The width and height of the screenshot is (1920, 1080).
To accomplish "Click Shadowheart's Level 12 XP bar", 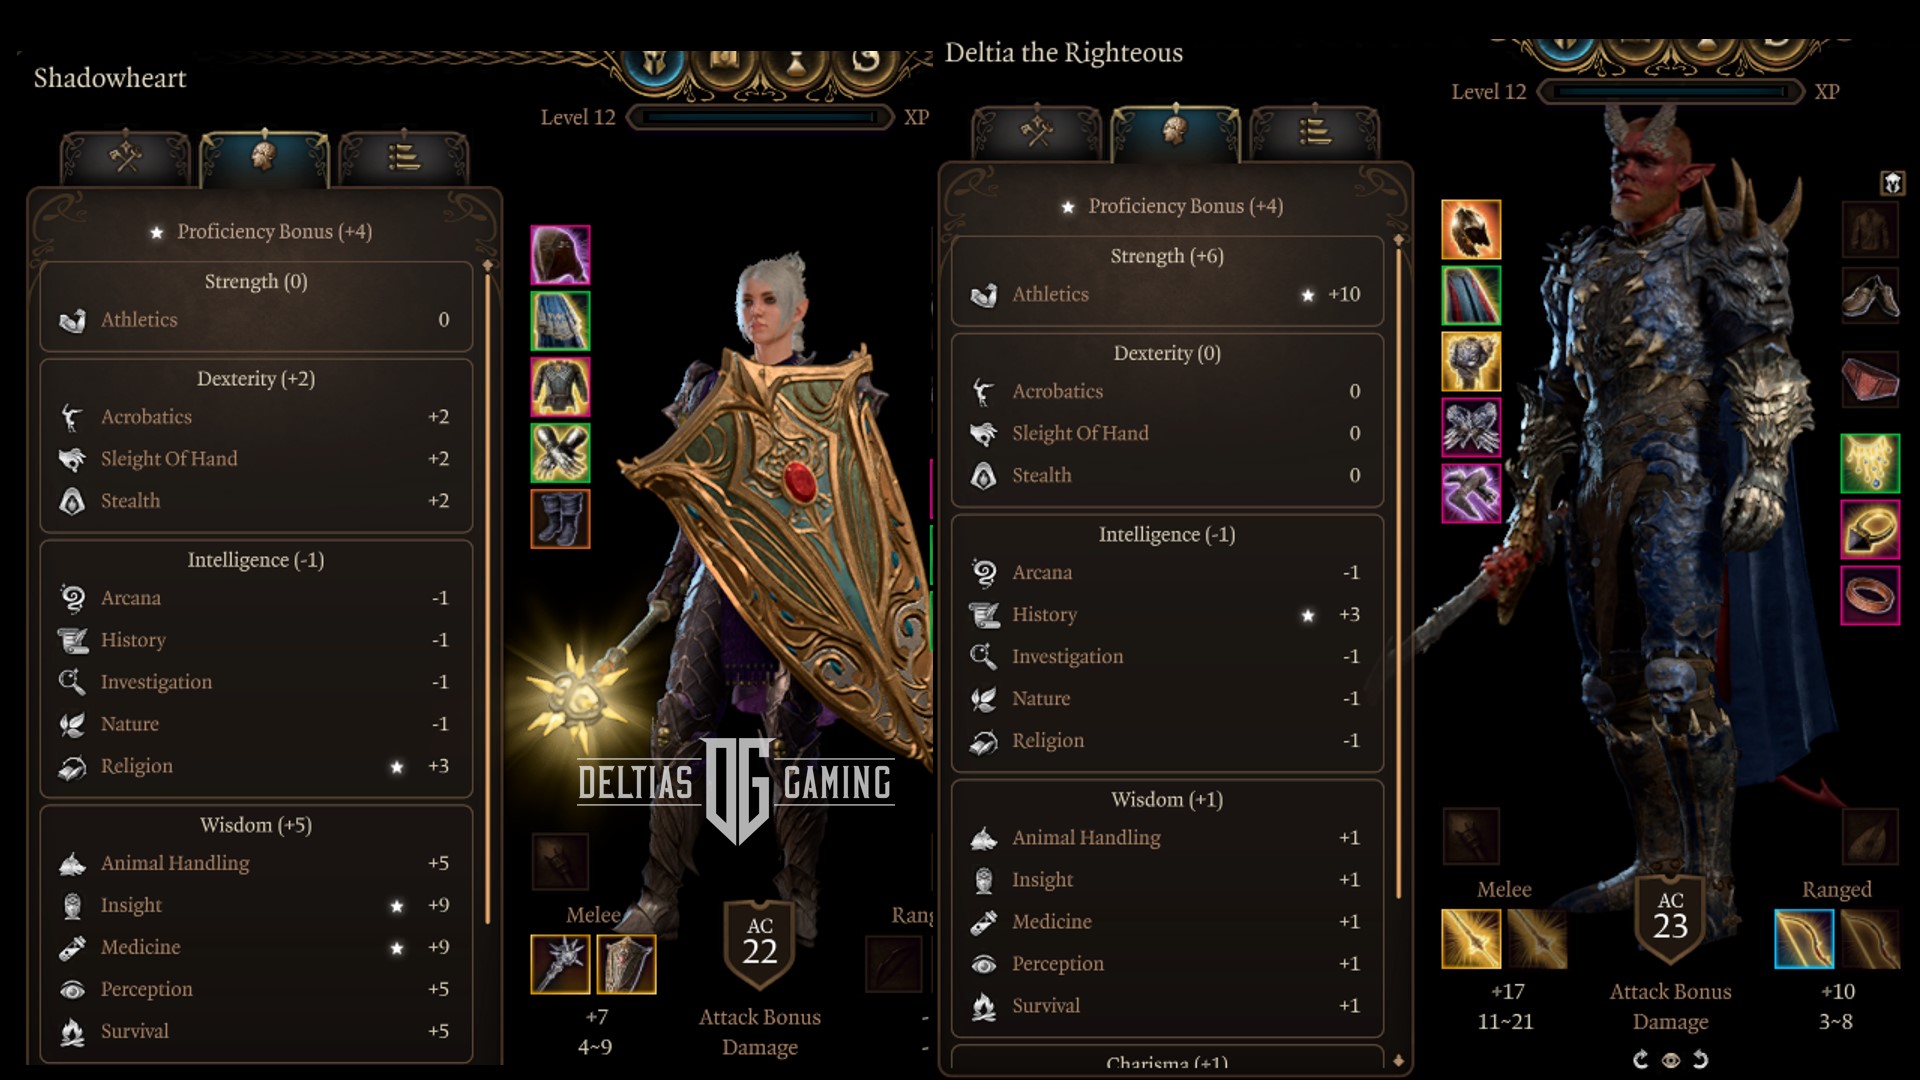I will [x=760, y=118].
